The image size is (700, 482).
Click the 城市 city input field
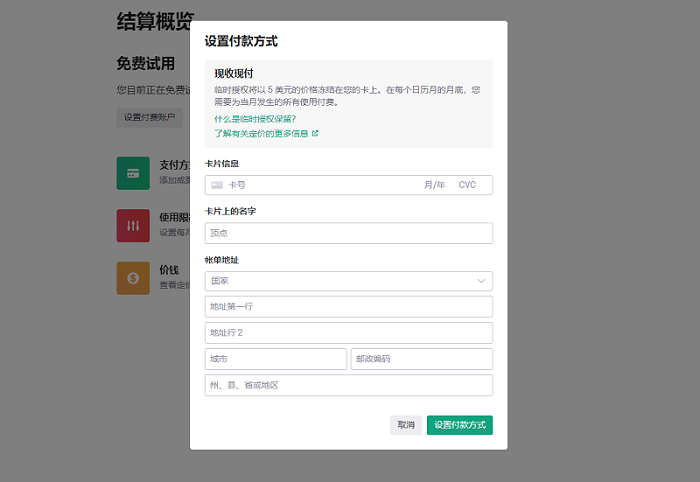(275, 359)
